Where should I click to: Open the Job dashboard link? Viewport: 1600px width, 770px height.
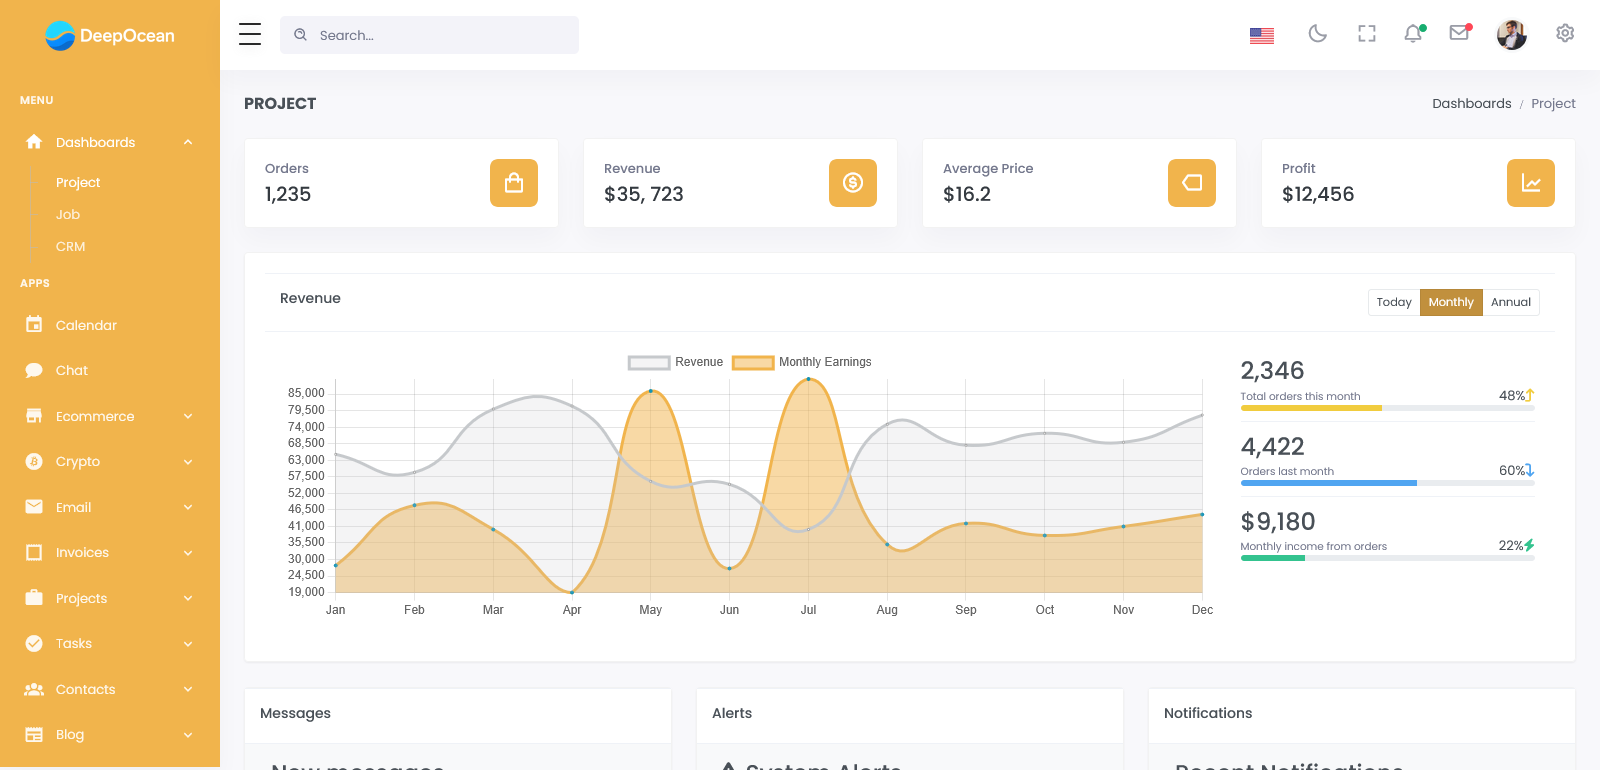(68, 214)
